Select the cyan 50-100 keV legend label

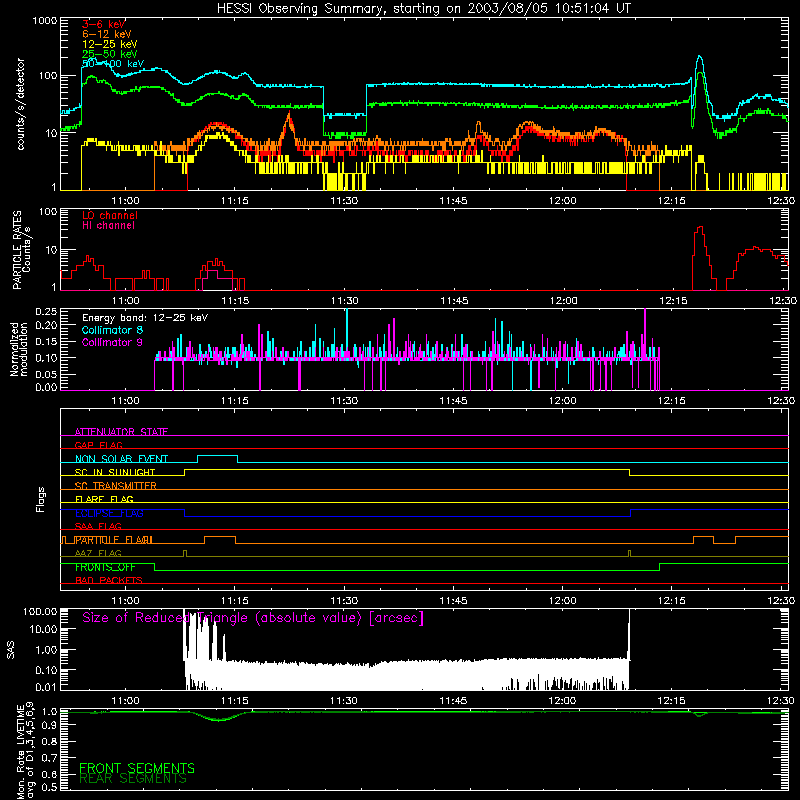[113, 64]
